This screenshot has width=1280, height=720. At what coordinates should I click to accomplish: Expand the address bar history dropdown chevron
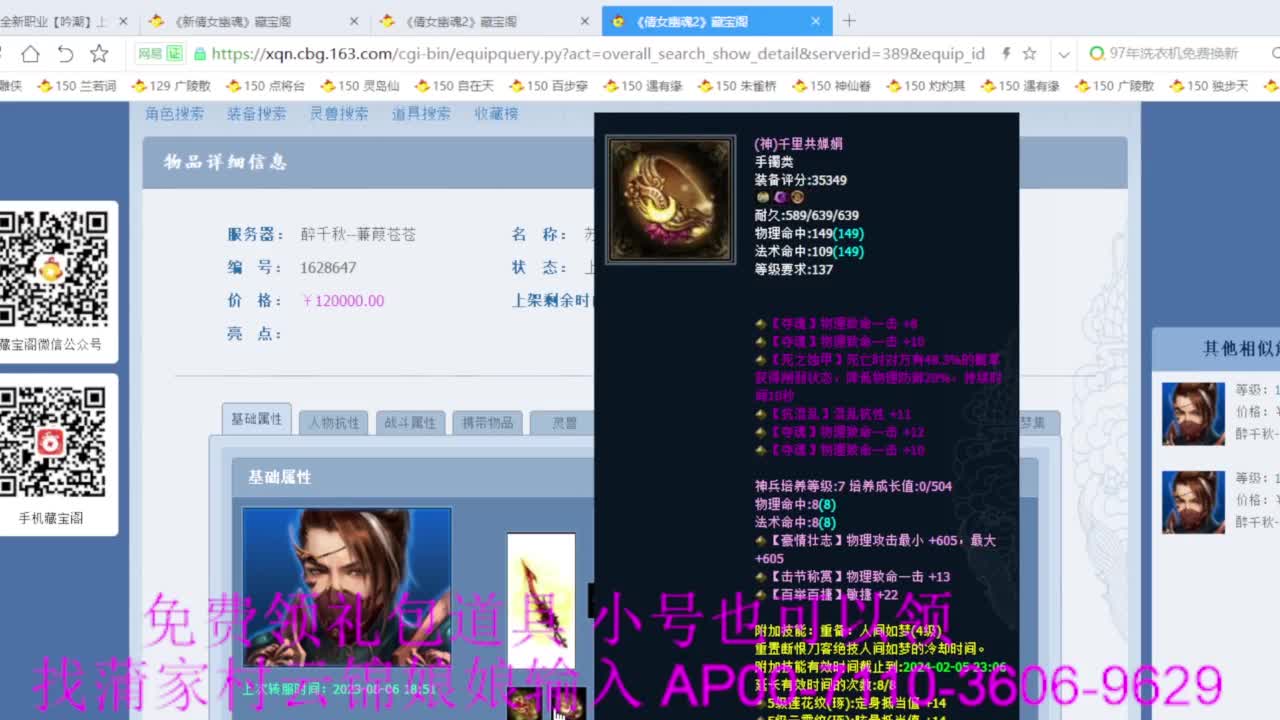pyautogui.click(x=1064, y=55)
